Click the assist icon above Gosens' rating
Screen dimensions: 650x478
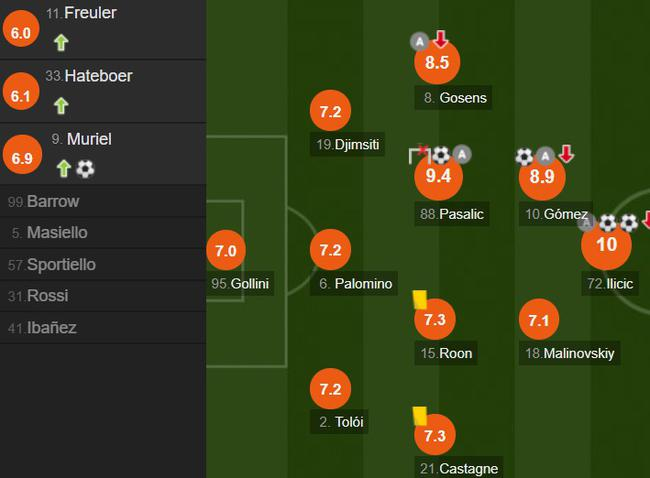pyautogui.click(x=420, y=41)
